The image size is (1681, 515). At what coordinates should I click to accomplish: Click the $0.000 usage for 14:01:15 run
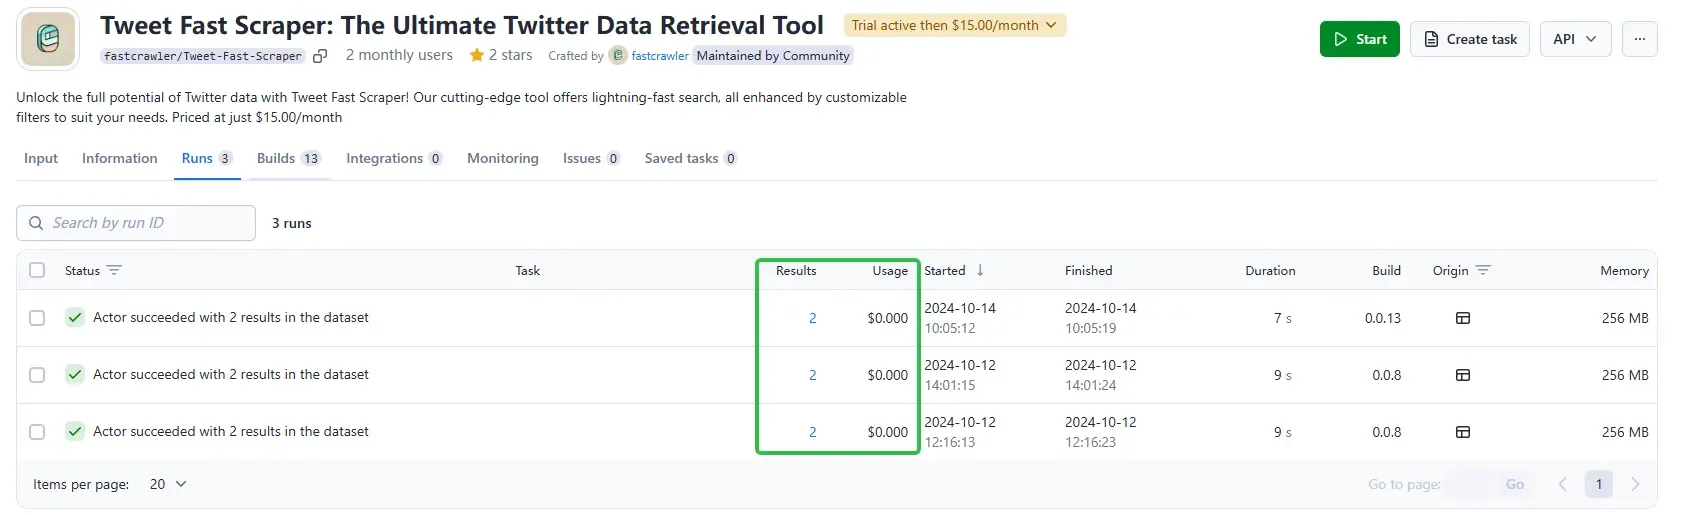[888, 375]
